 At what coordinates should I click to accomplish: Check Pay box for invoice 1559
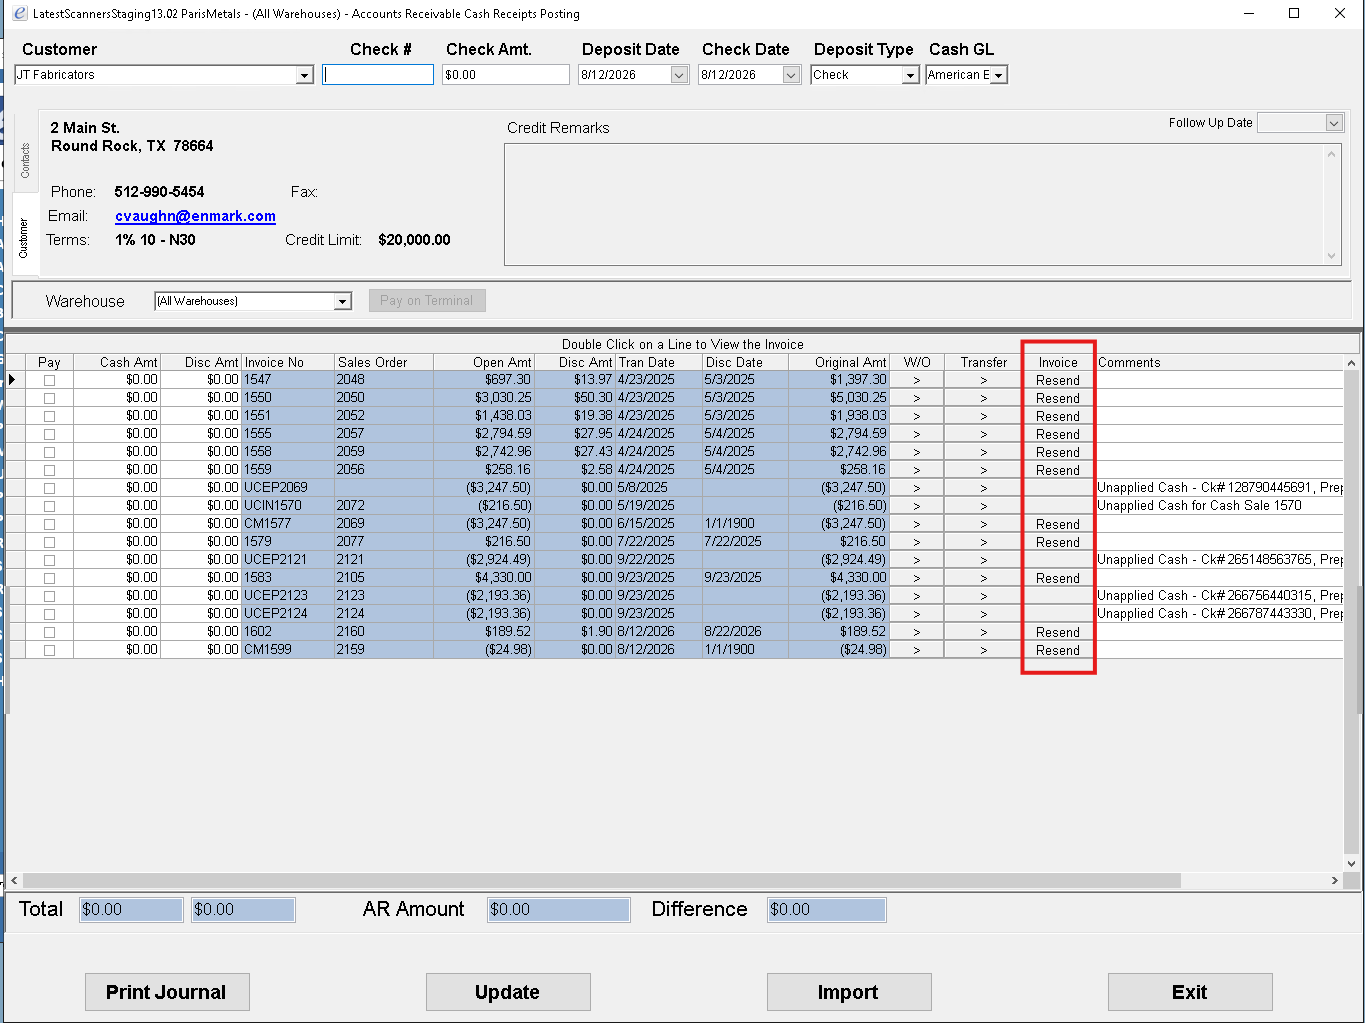click(x=49, y=470)
